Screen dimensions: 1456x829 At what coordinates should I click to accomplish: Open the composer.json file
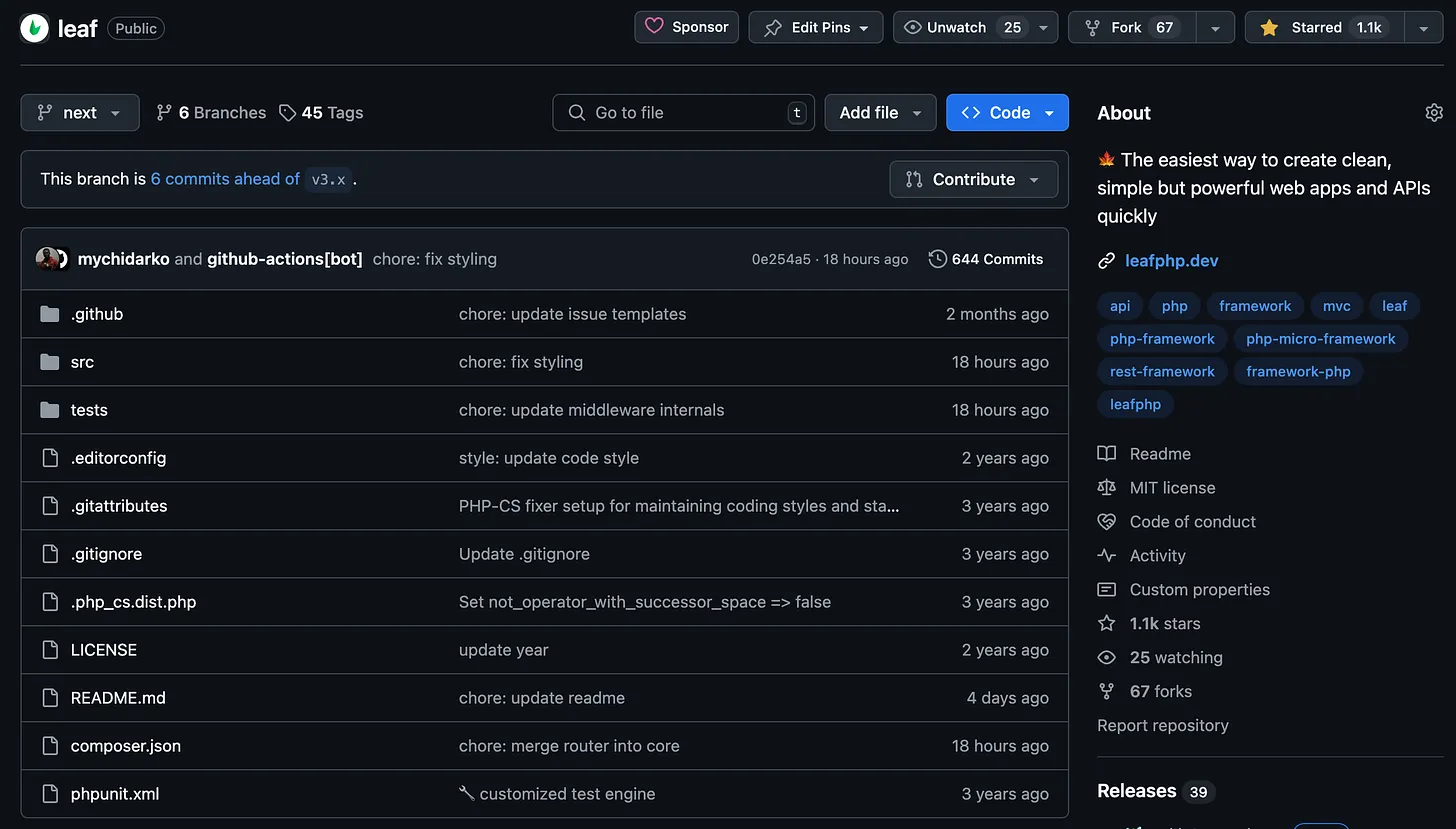click(x=126, y=746)
